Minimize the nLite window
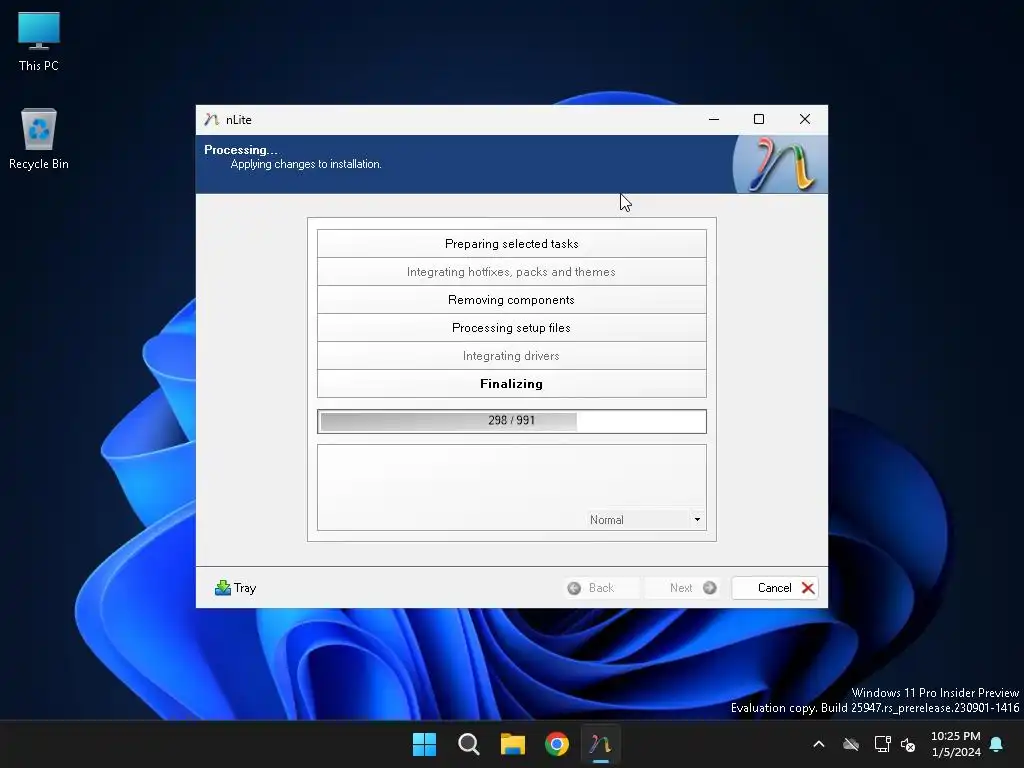 point(714,120)
